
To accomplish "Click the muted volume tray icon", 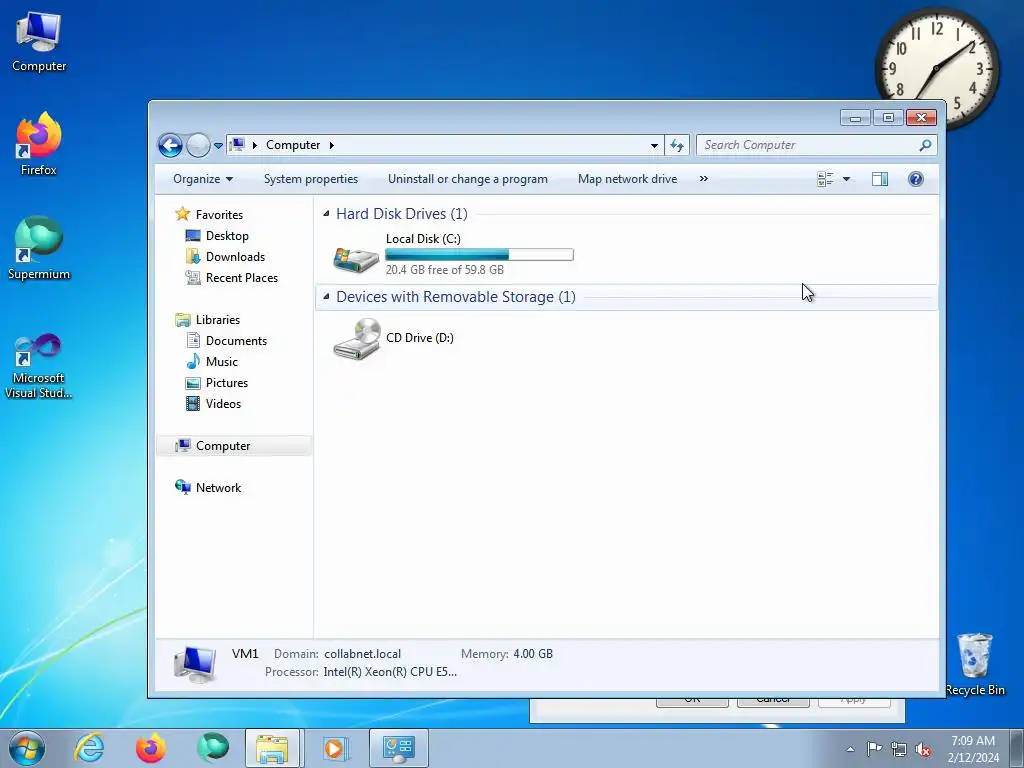I will pos(923,749).
